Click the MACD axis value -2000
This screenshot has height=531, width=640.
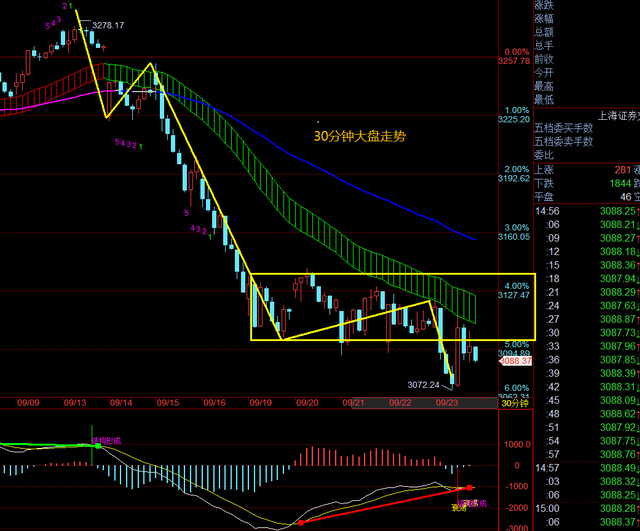517,507
